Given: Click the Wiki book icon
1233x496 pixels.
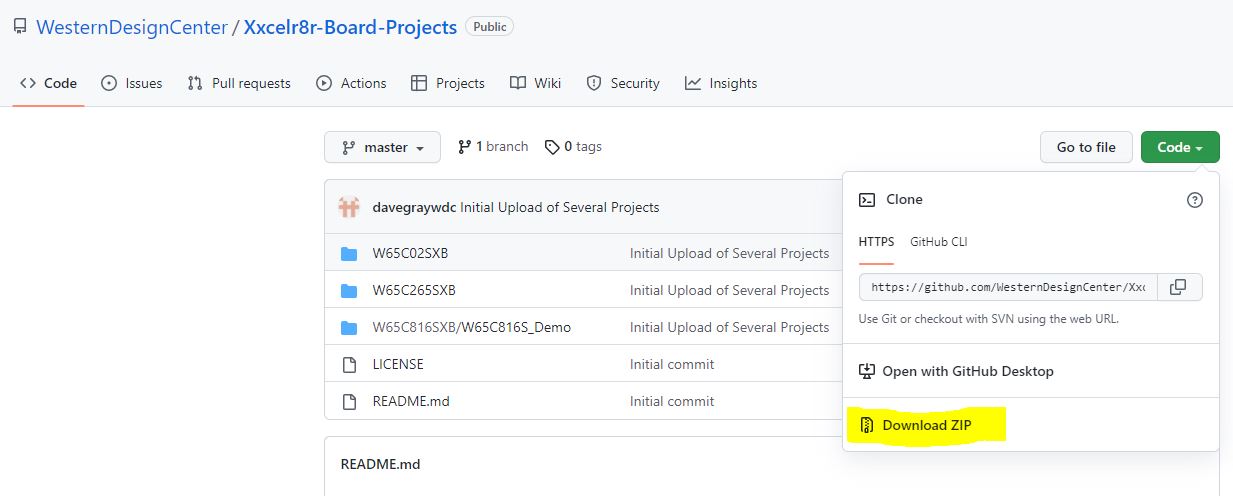Looking at the screenshot, I should point(518,83).
